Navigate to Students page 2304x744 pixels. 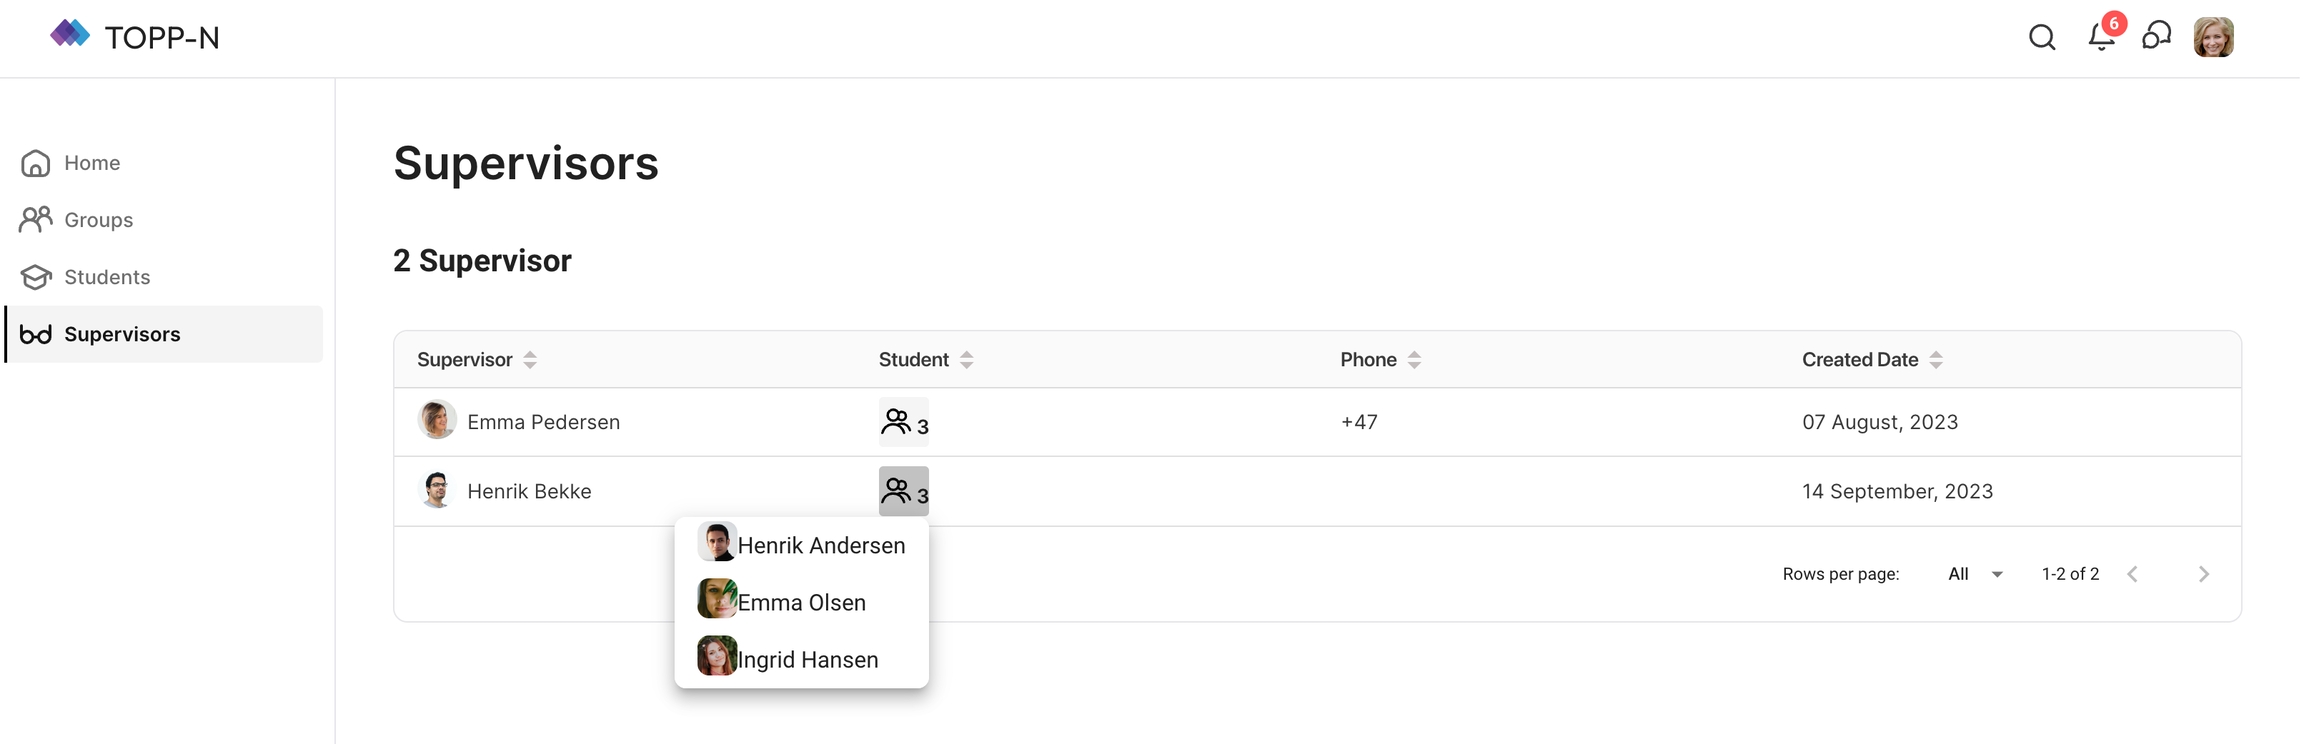coord(106,277)
